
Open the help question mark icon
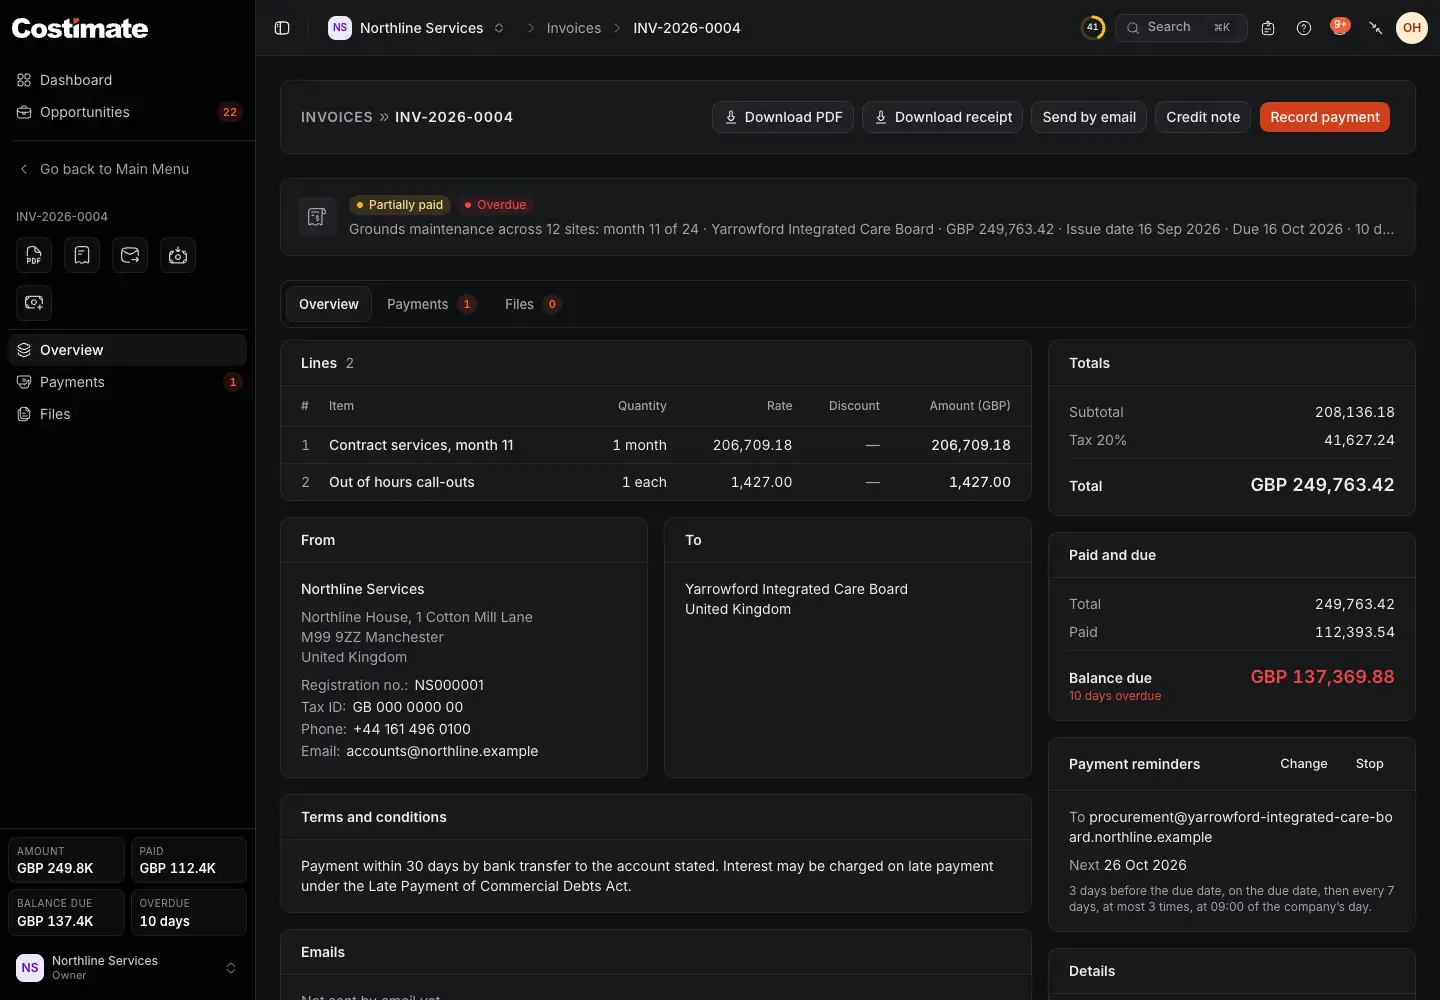(1304, 28)
